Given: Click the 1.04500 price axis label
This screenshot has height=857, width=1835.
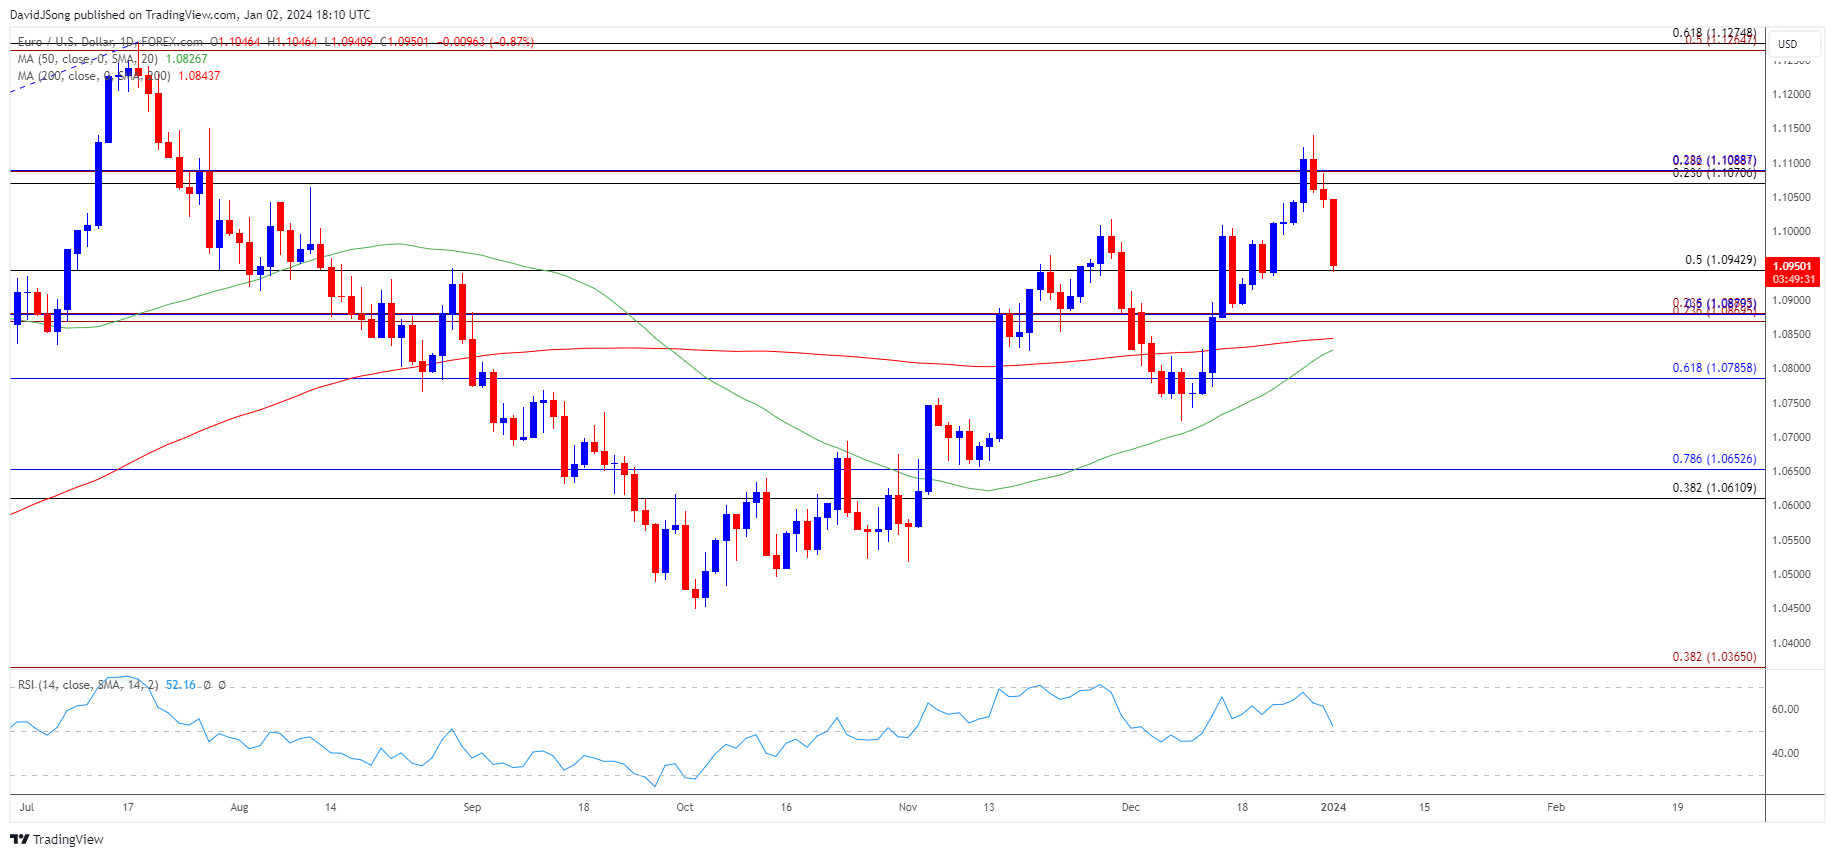Looking at the screenshot, I should tap(1791, 608).
